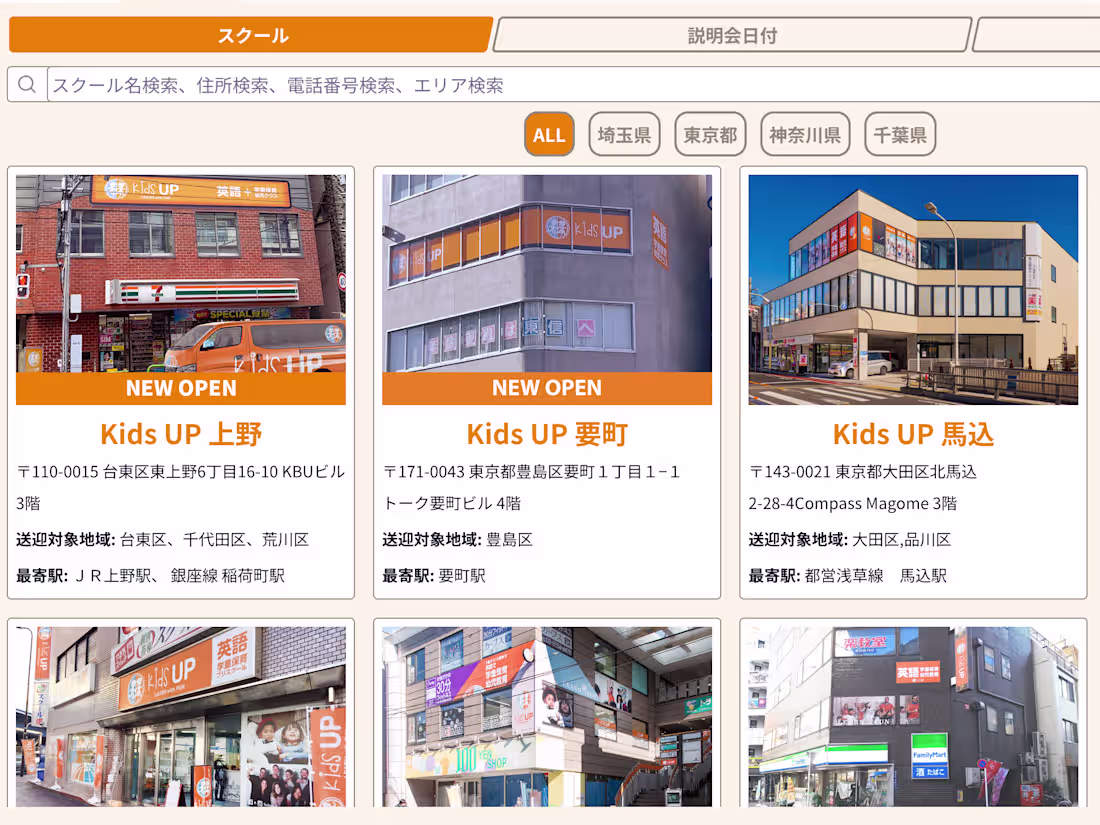The width and height of the screenshot is (1100, 825).
Task: Open the photo with 100 YEN SHOP building
Action: tap(547, 717)
